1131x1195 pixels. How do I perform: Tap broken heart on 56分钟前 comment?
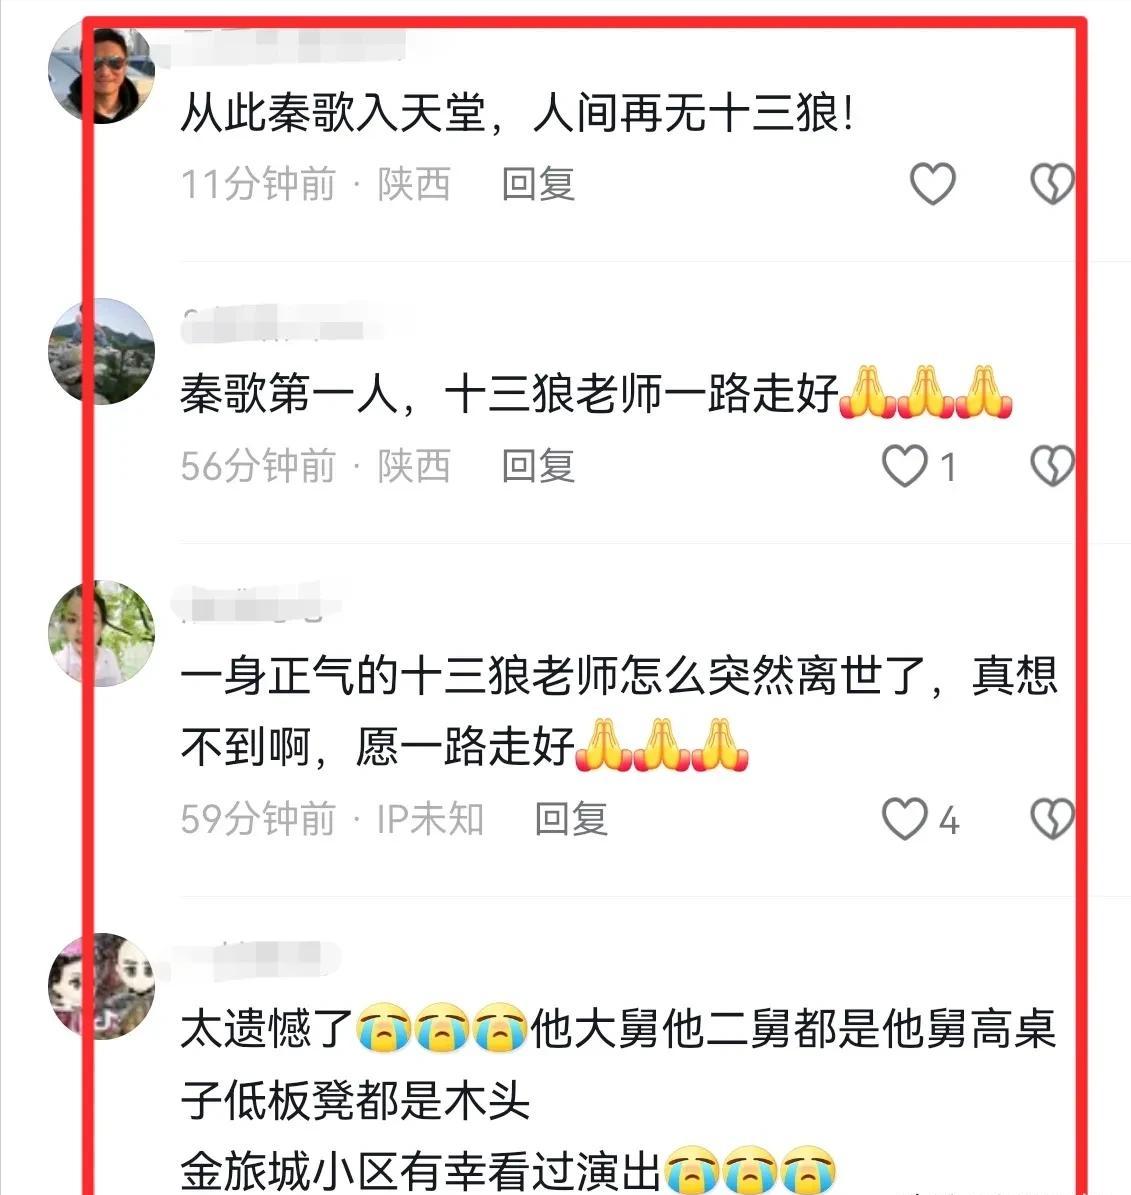point(1053,466)
